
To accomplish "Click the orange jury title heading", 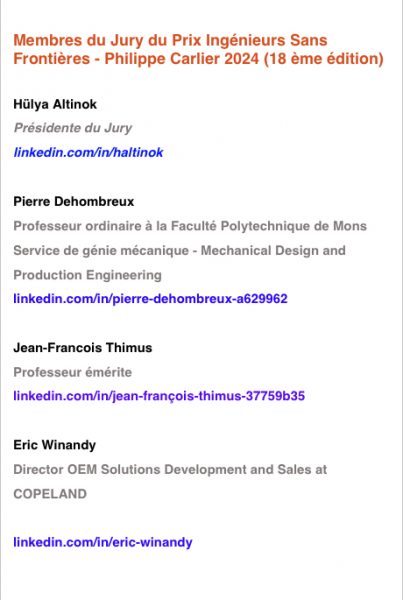I will click(199, 49).
